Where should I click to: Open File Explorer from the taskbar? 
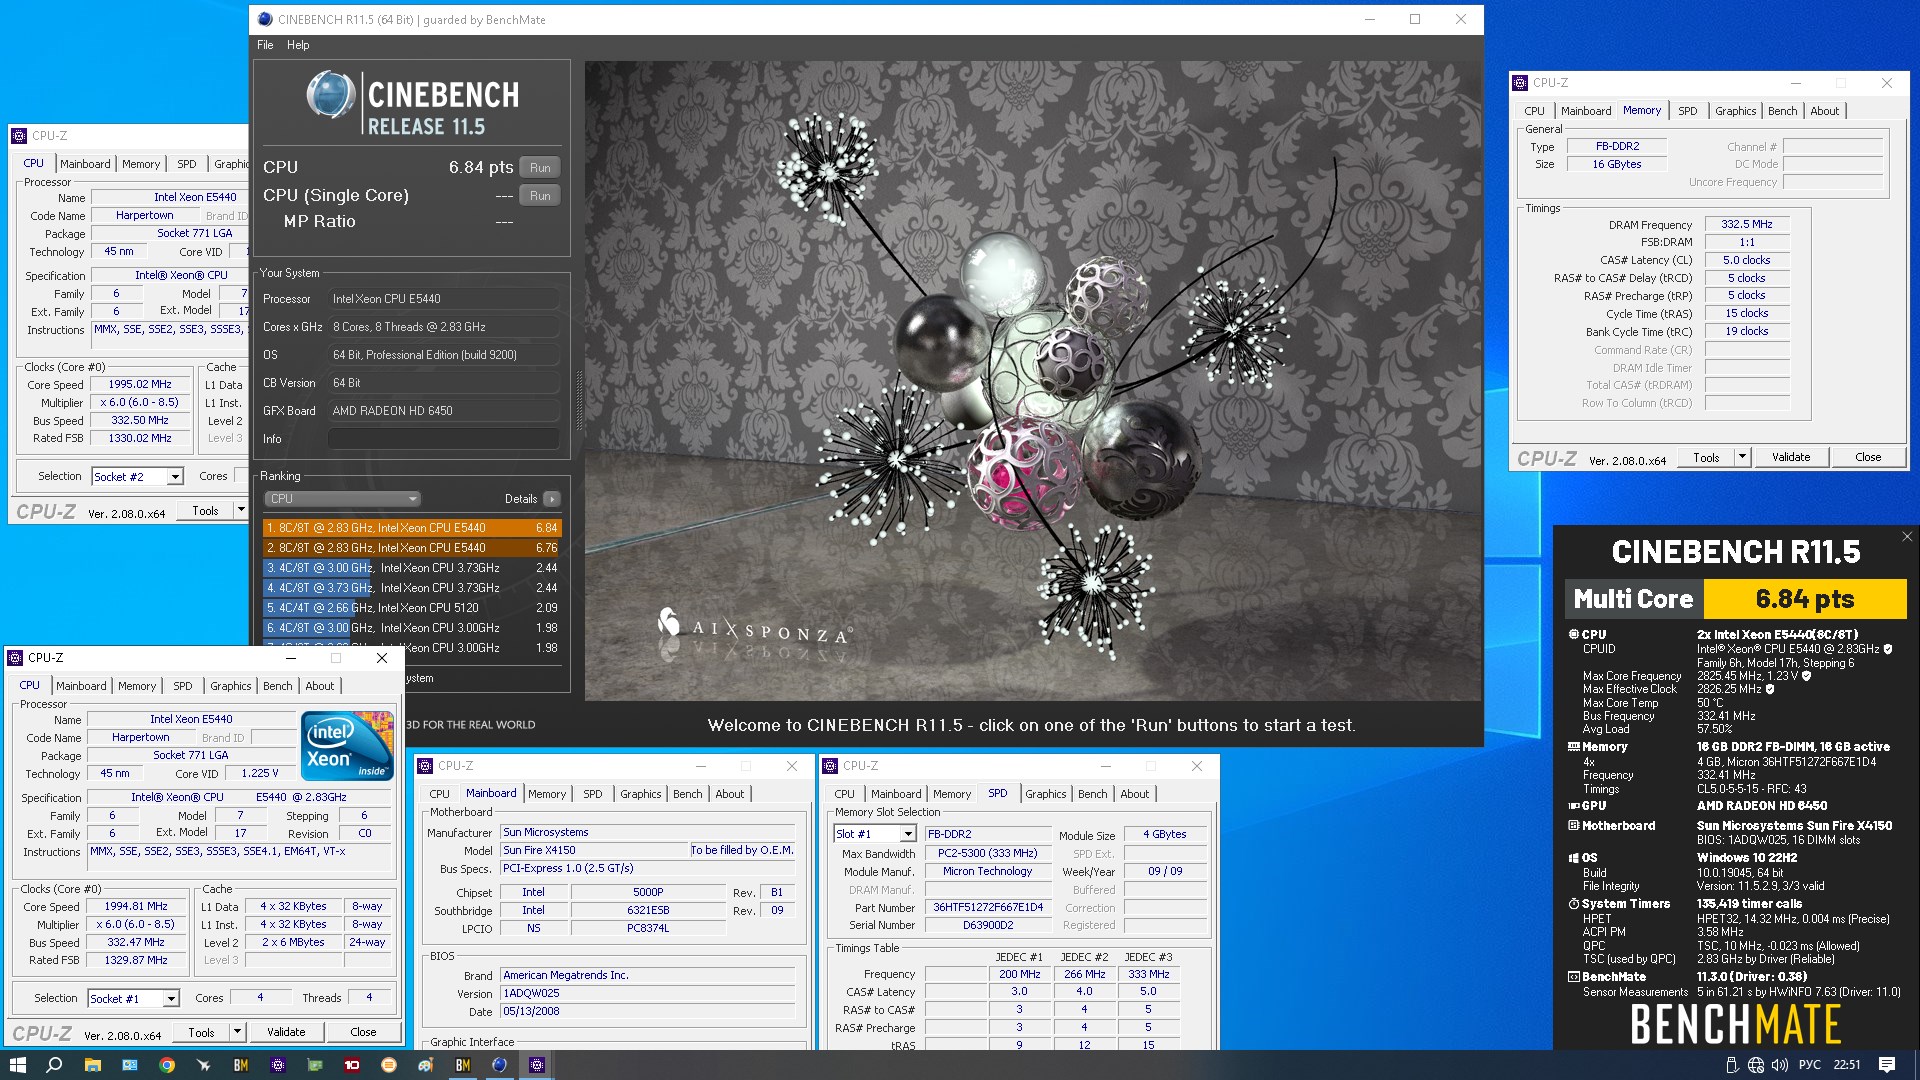[x=92, y=1065]
